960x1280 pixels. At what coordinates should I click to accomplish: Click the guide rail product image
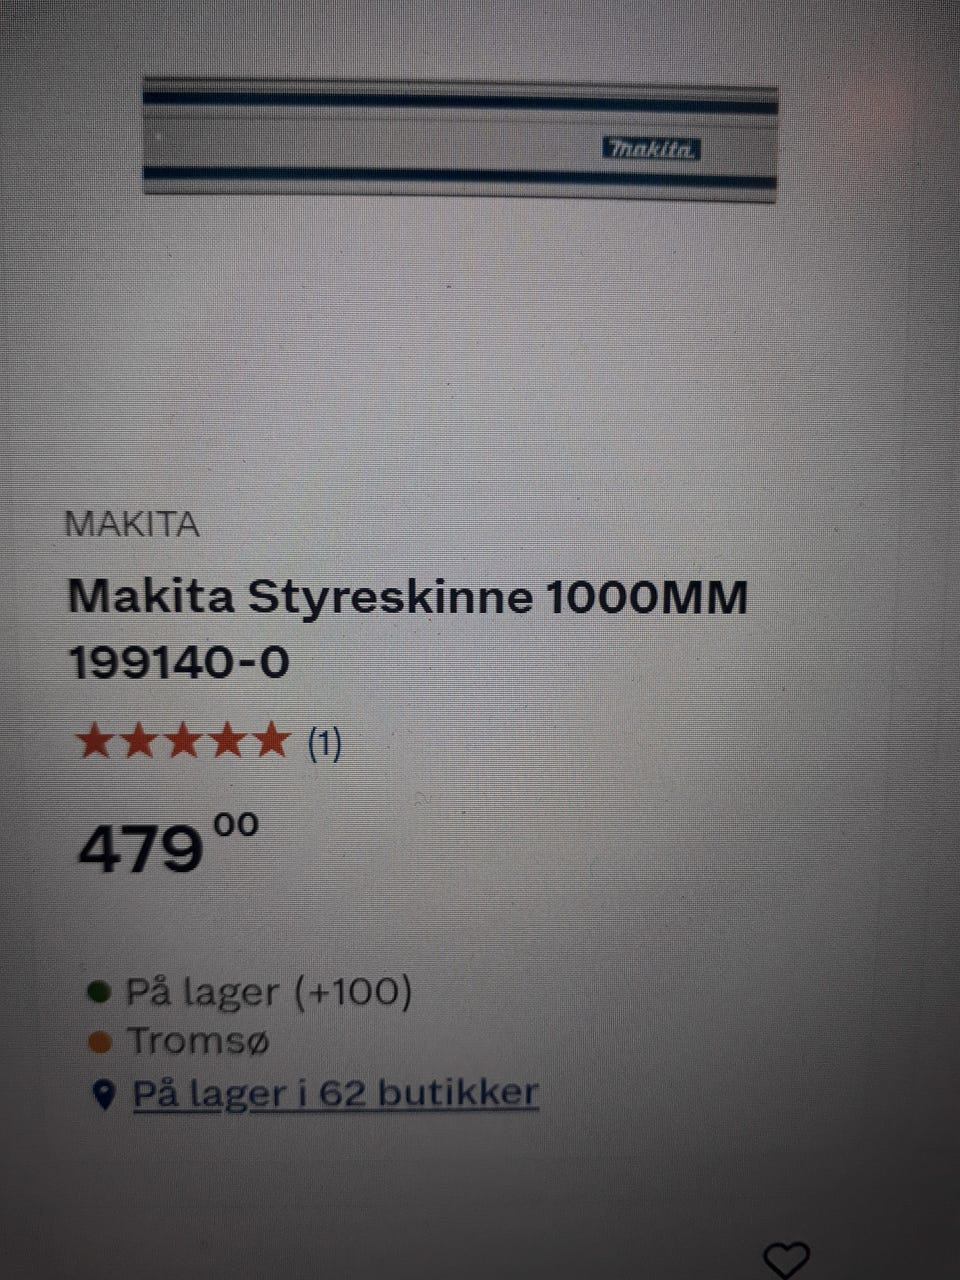[460, 141]
